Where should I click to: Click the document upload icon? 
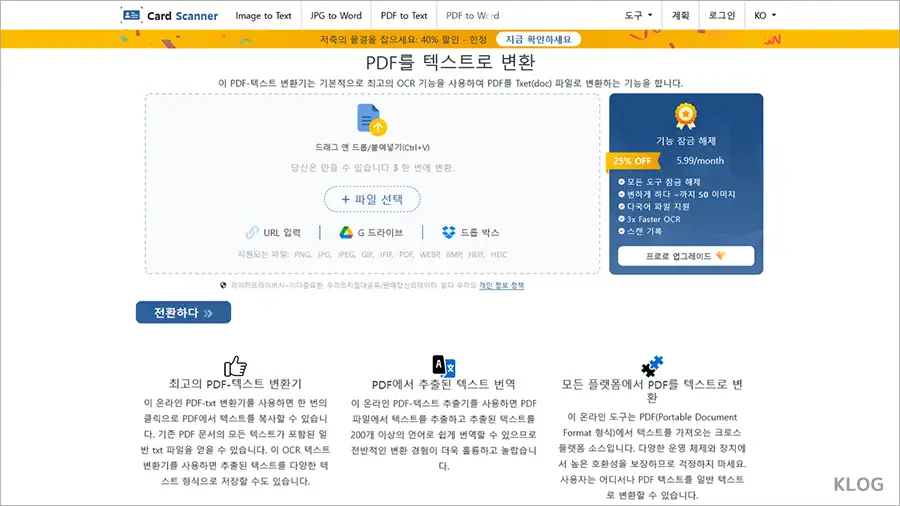[x=372, y=119]
